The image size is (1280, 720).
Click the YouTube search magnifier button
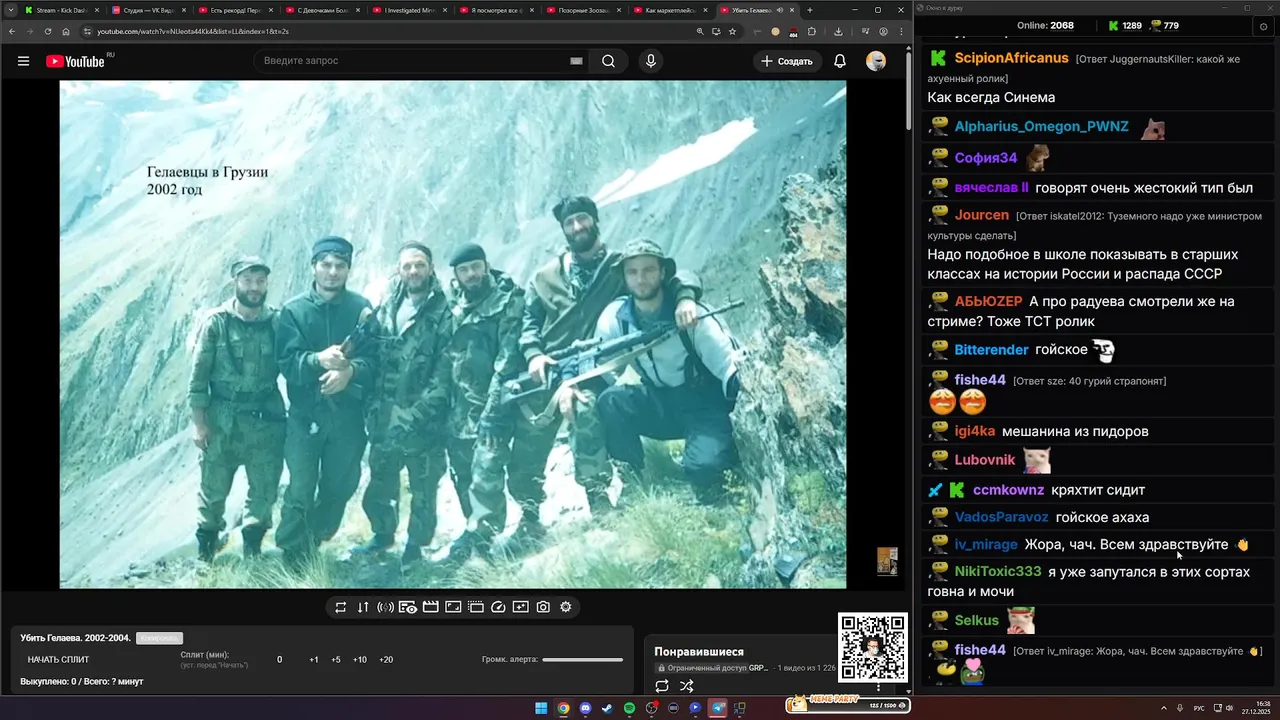[x=608, y=61]
